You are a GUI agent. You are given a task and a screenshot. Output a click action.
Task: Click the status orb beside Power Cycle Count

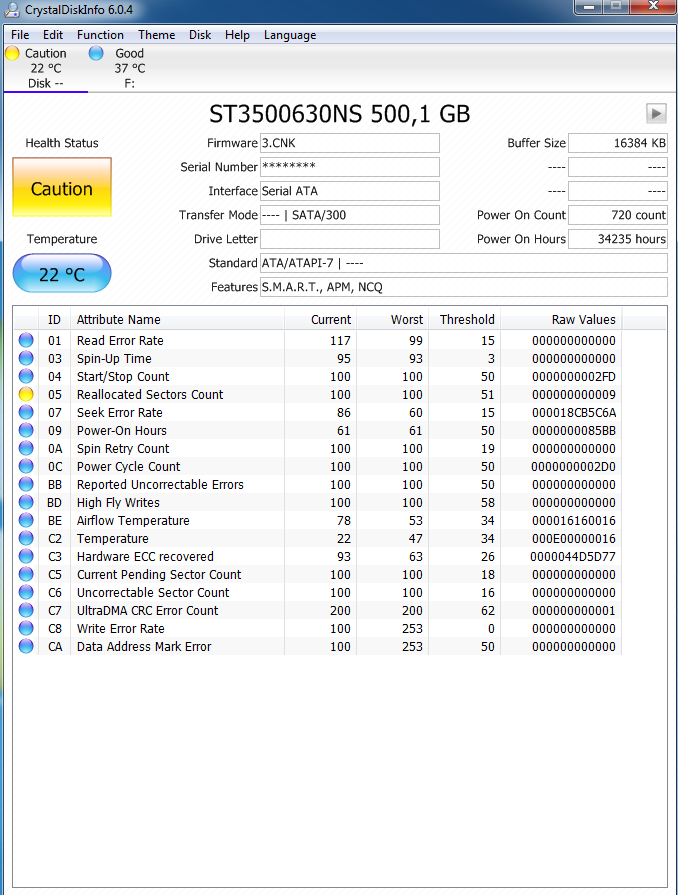coord(26,466)
